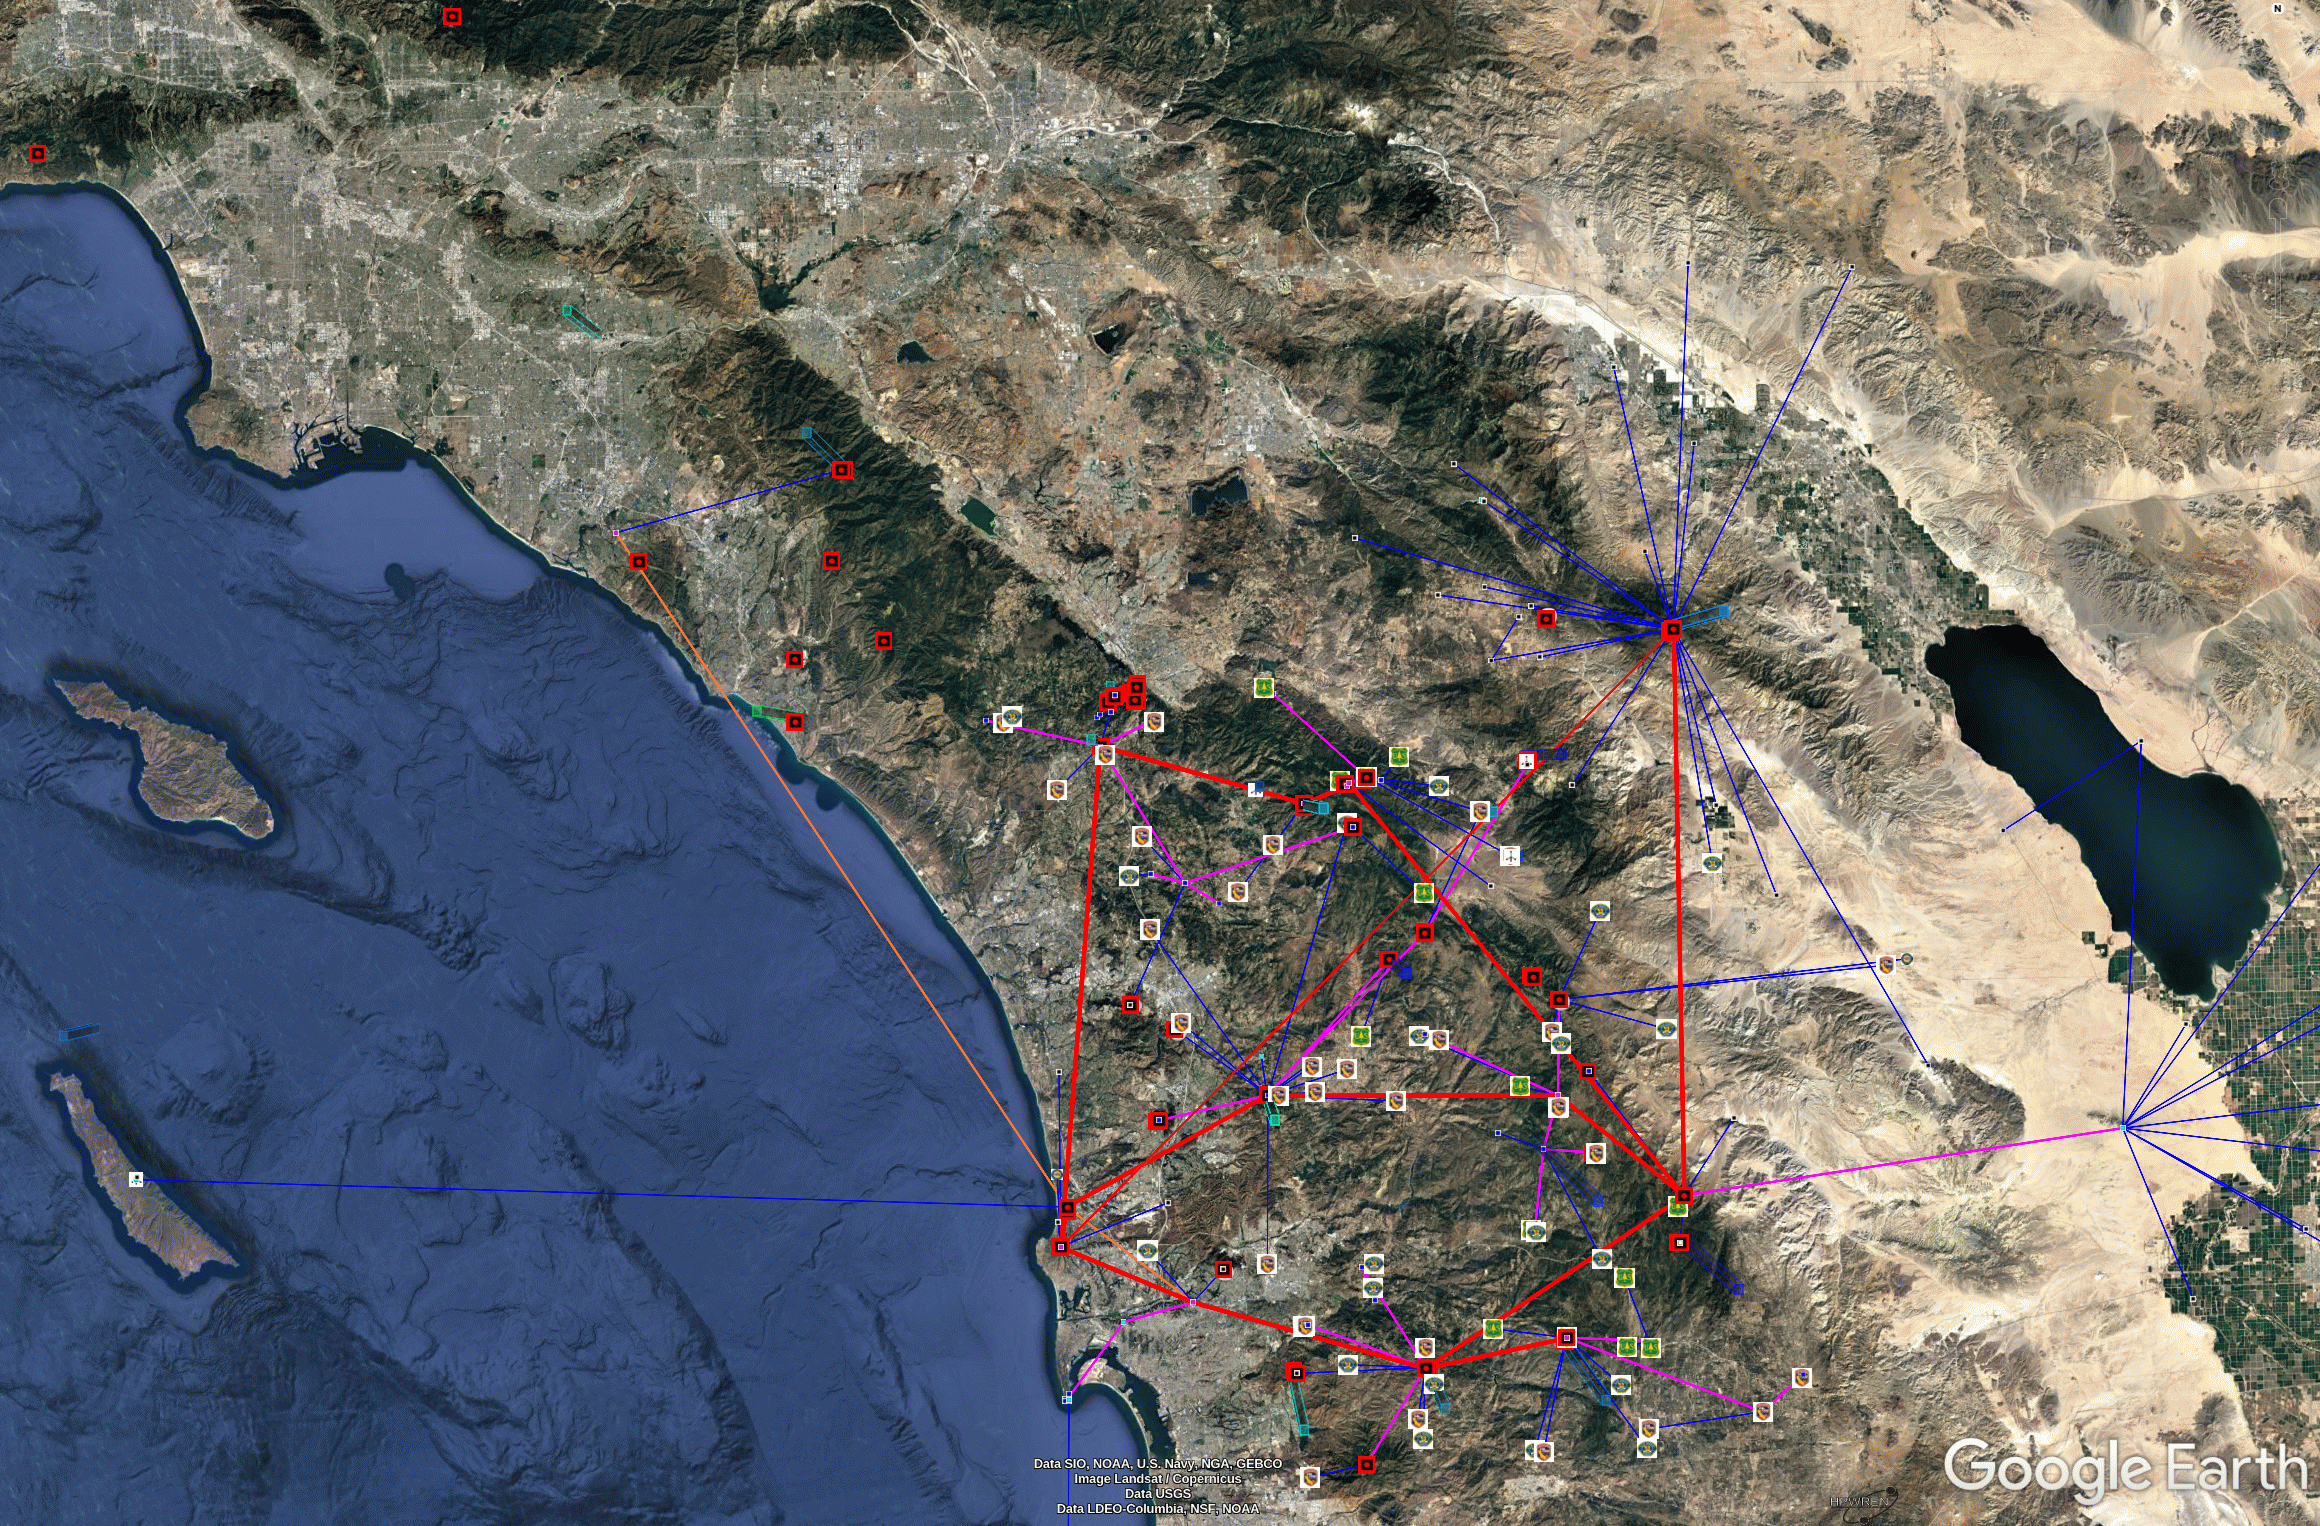This screenshot has height=1526, width=2320.
Task: Click the small square marker at the northeast-most blue line end
Action: point(1851,267)
